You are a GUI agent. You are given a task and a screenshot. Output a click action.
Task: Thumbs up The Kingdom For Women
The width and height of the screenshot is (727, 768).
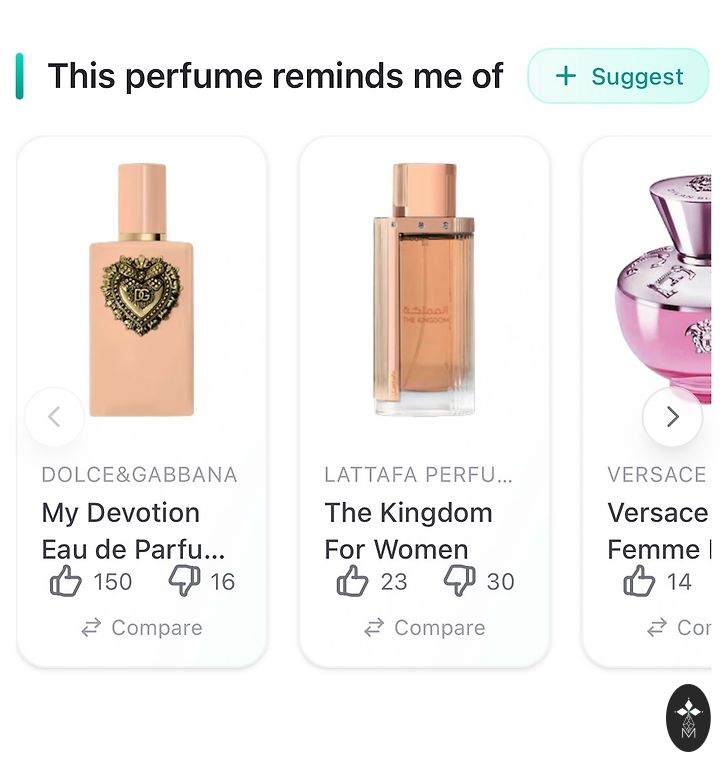point(352,581)
